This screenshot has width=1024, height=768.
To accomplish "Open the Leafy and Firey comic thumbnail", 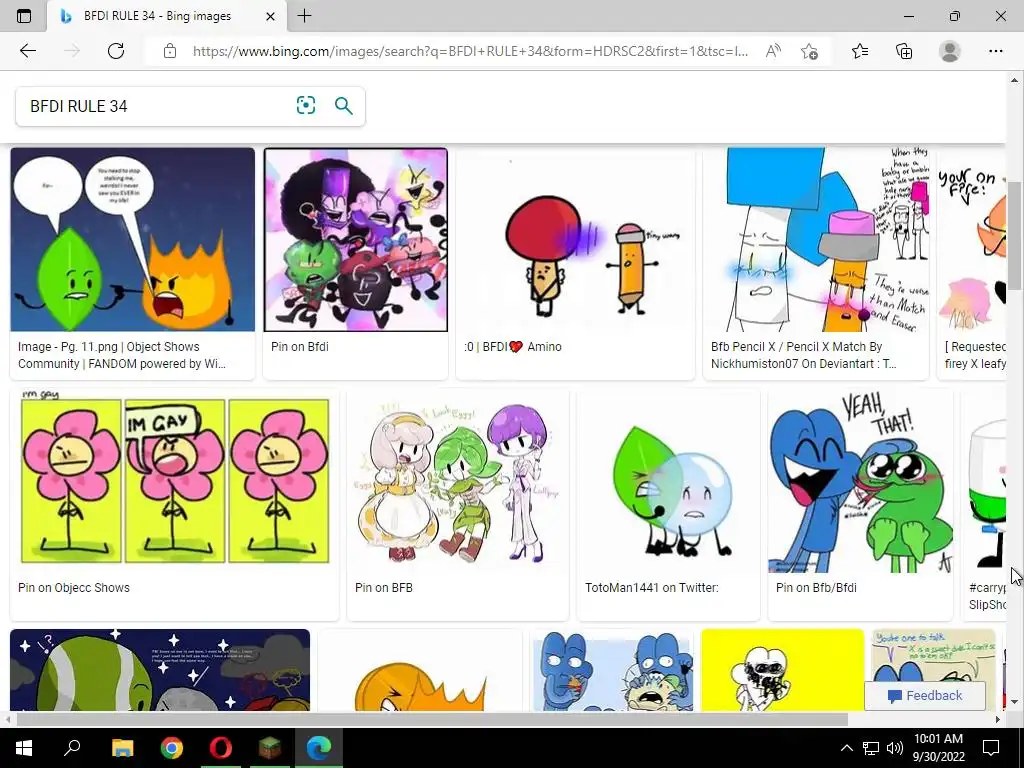I will click(x=133, y=240).
